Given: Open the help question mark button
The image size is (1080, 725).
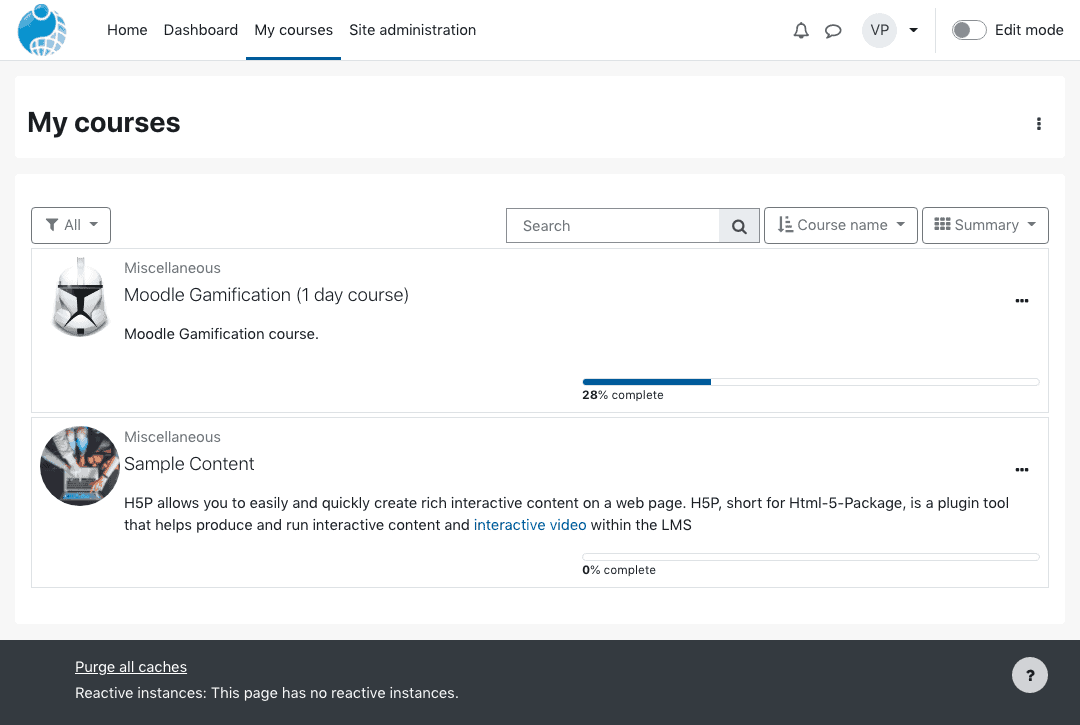Looking at the screenshot, I should [x=1030, y=675].
